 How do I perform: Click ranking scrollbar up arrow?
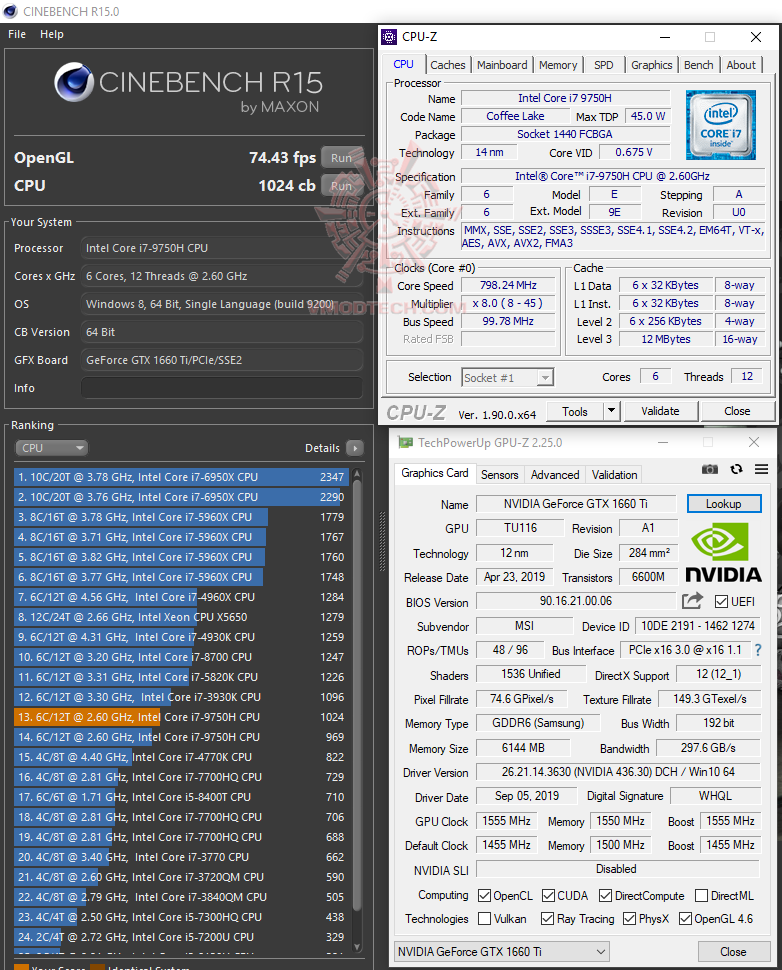click(x=357, y=474)
